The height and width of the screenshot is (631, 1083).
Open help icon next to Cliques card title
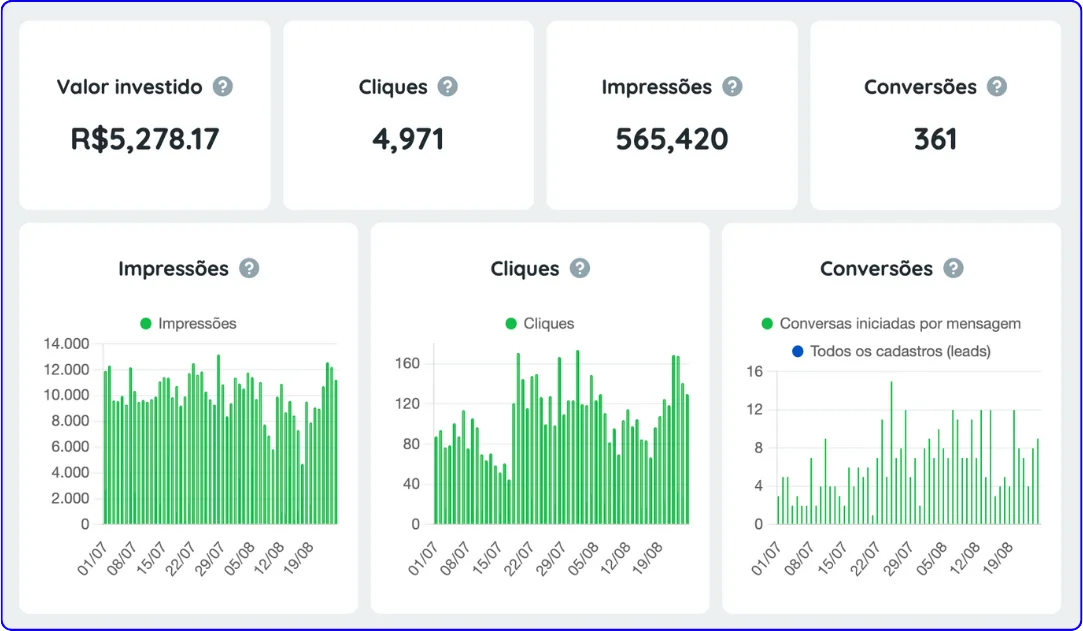(448, 87)
